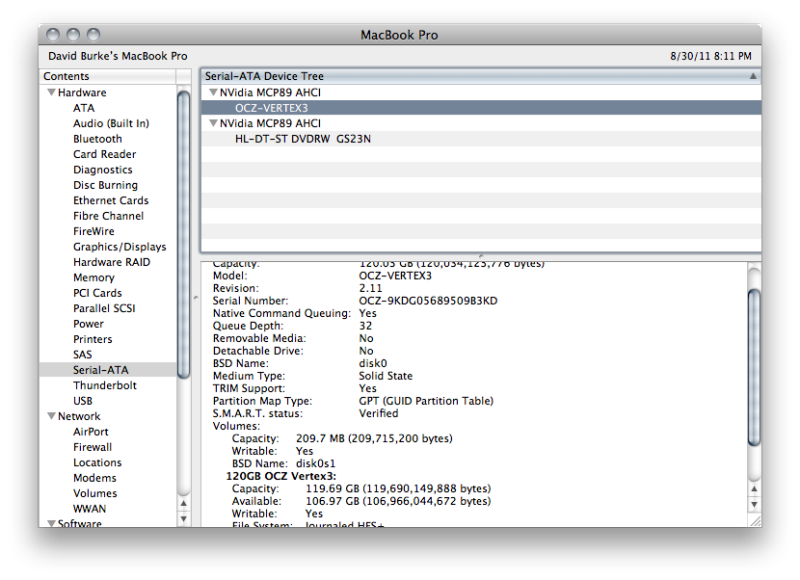Screen dimensions: 800x580
Task: Collapse the Network section triangle
Action: pos(51,416)
